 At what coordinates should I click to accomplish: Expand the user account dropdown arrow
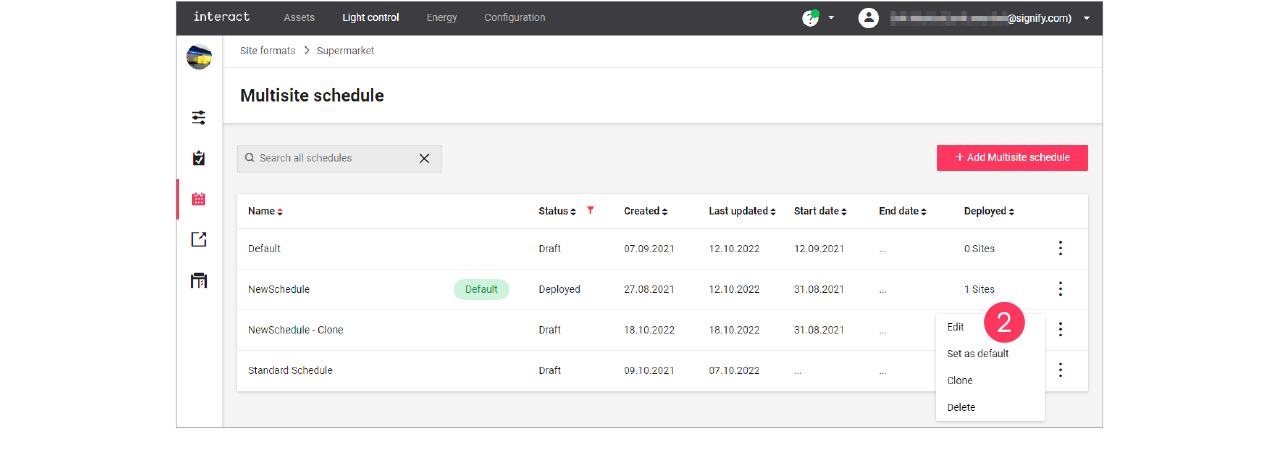point(1087,18)
